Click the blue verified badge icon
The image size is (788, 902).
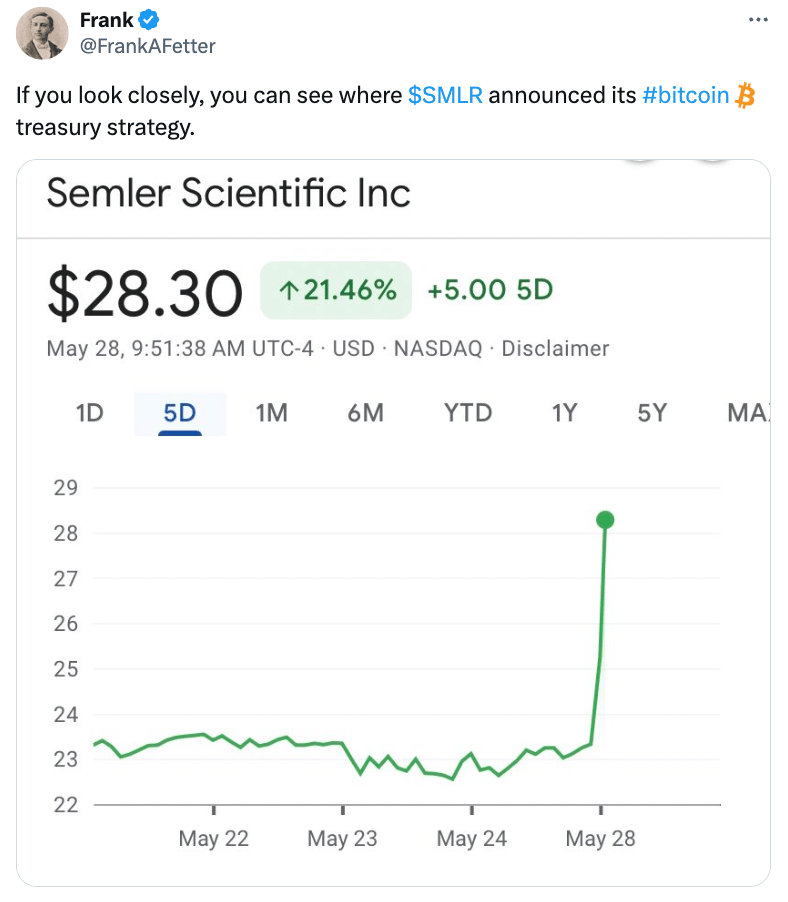[149, 20]
